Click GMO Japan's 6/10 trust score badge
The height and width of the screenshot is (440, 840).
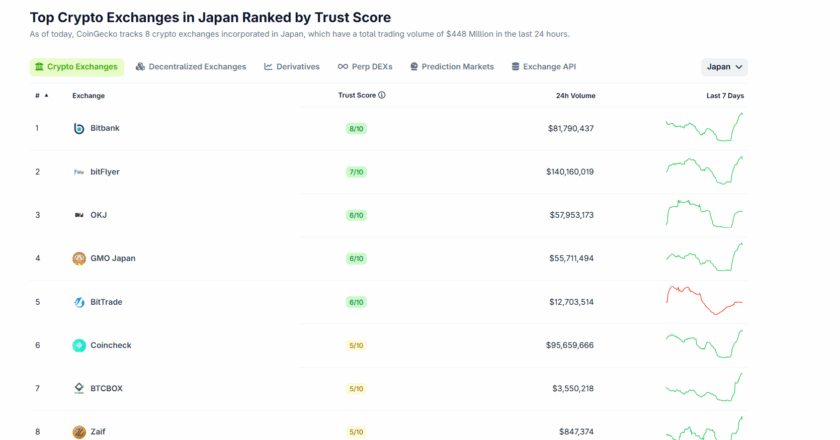pos(356,259)
